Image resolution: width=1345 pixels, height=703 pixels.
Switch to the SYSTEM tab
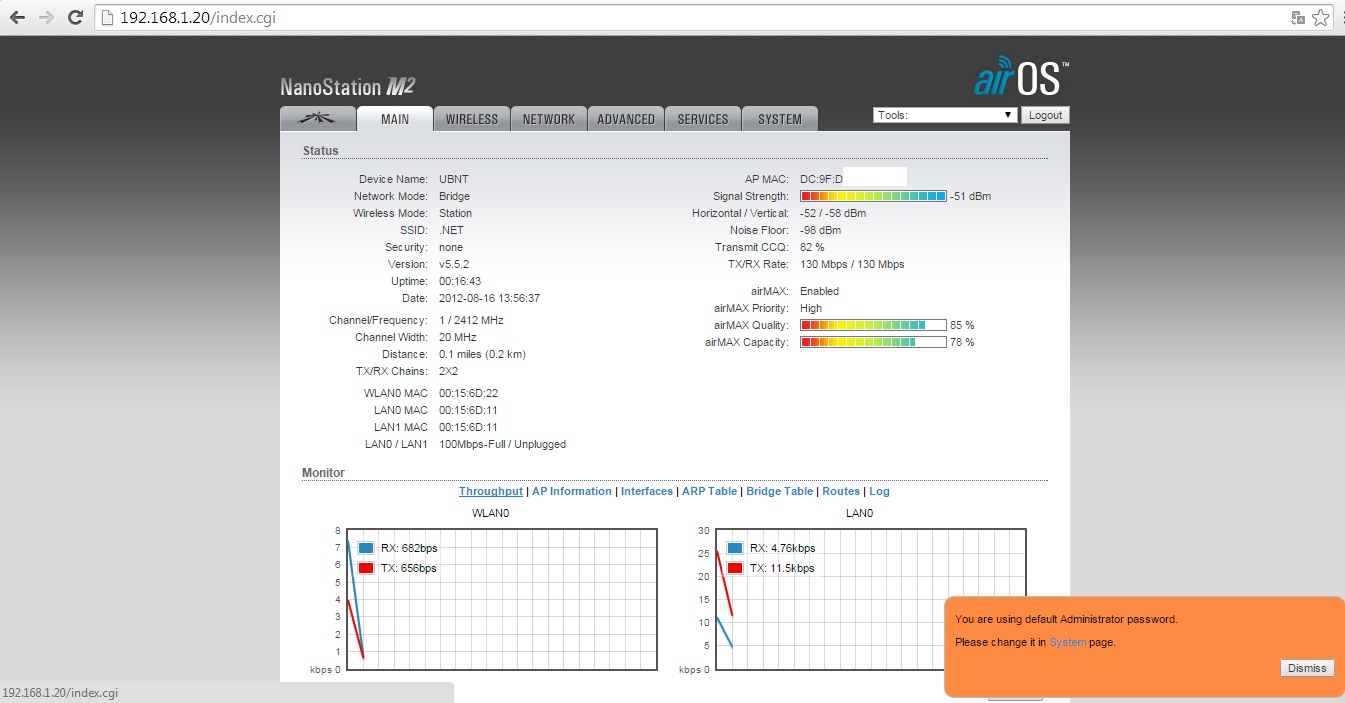pyautogui.click(x=780, y=119)
